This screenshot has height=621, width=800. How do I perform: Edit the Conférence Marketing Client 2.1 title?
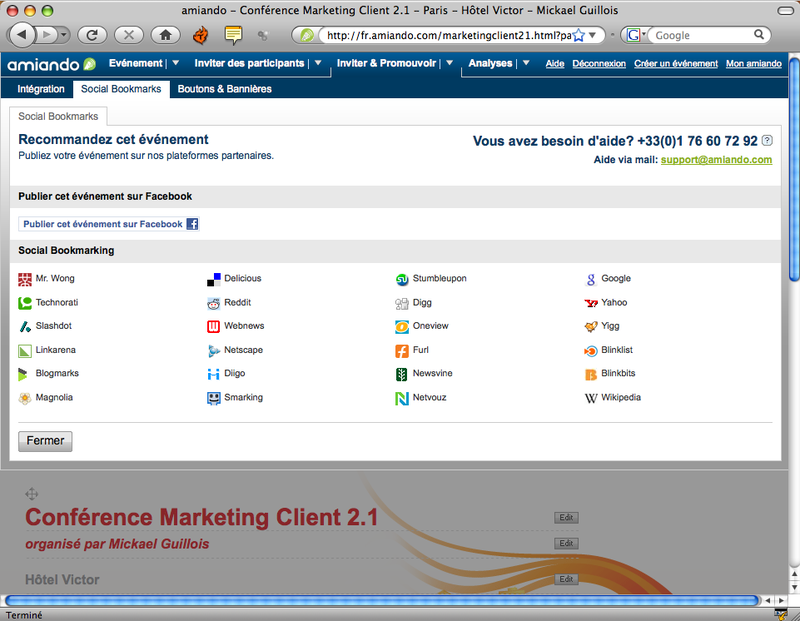(566, 517)
